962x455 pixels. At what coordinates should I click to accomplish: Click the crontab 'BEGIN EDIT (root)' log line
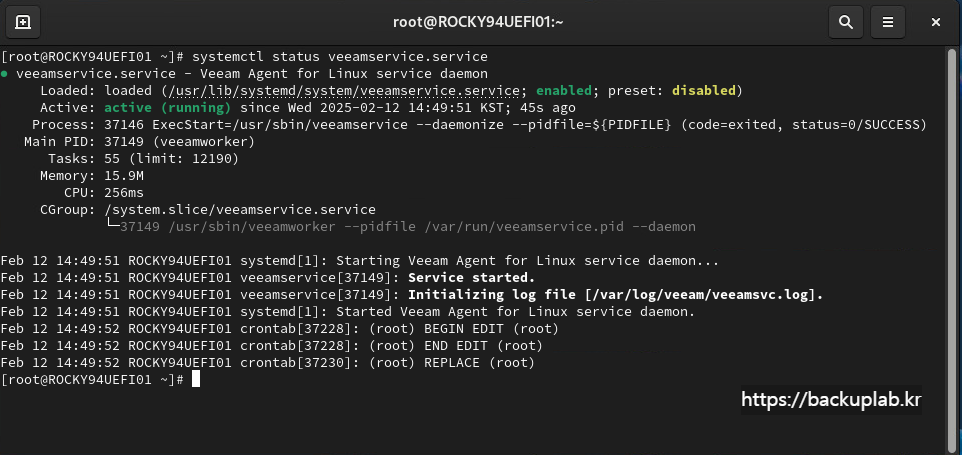pyautogui.click(x=280, y=329)
